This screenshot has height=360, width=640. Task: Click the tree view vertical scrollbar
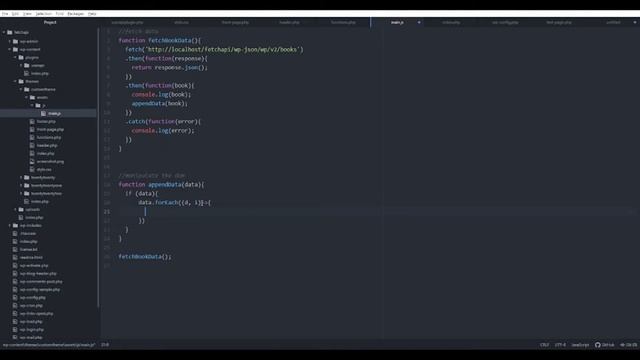98,167
